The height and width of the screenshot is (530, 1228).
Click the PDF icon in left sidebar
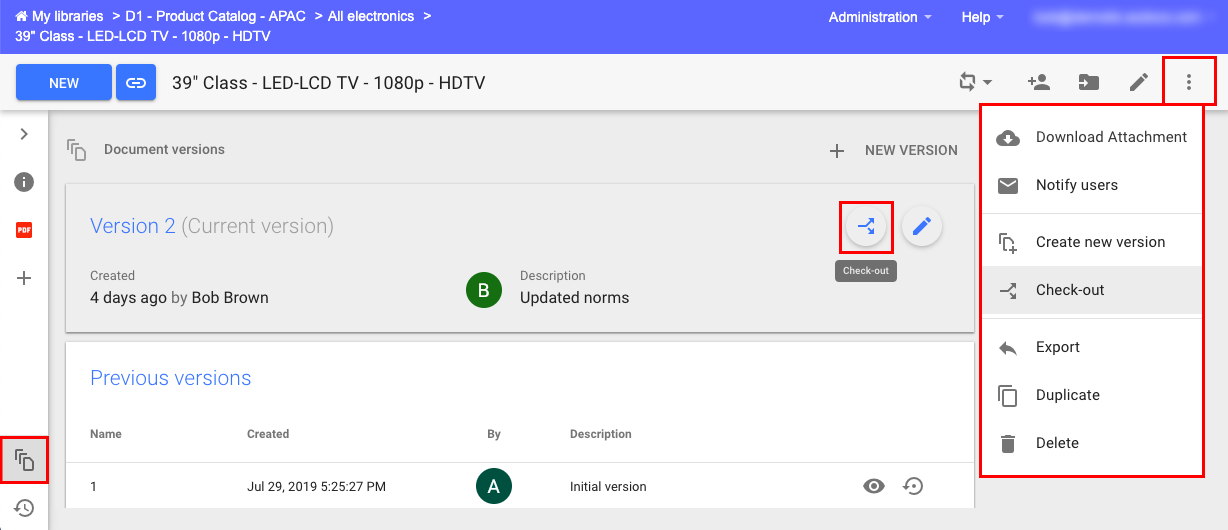coord(24,230)
